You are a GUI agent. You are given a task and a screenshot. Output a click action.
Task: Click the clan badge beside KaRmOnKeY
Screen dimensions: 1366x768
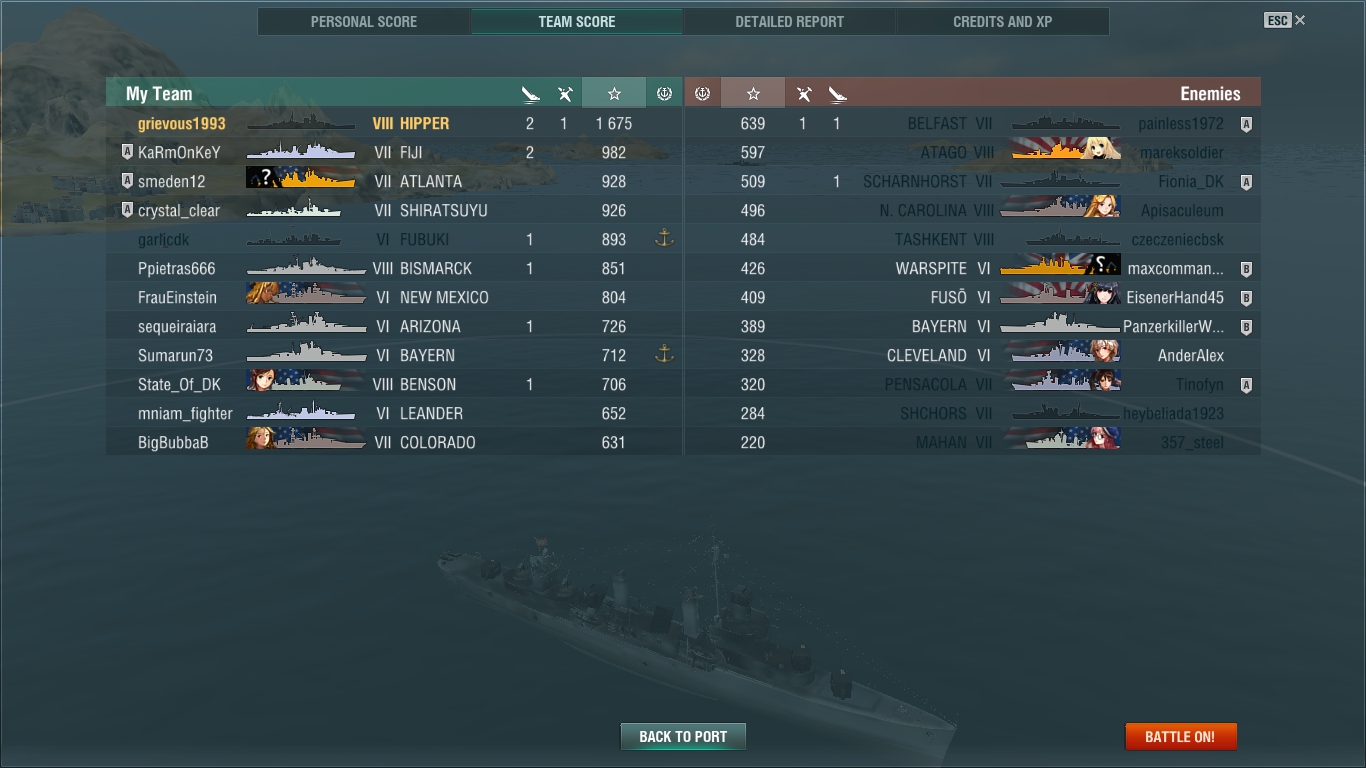pyautogui.click(x=127, y=153)
